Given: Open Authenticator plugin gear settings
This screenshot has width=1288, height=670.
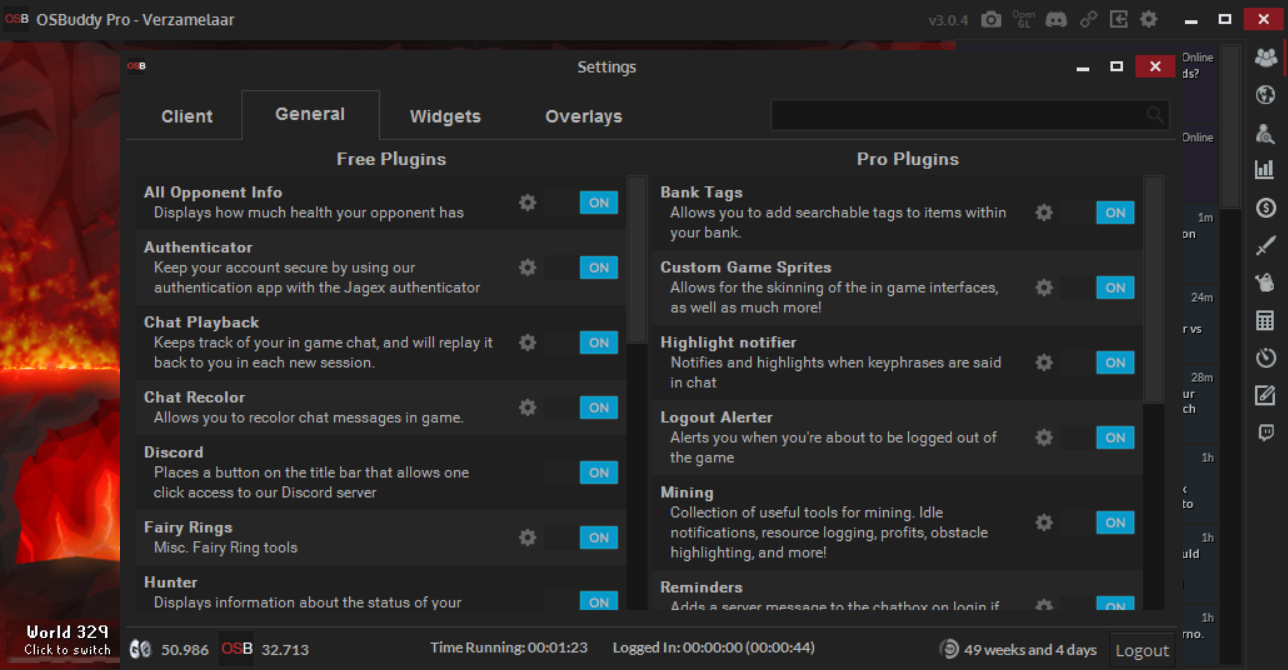Looking at the screenshot, I should pyautogui.click(x=528, y=268).
